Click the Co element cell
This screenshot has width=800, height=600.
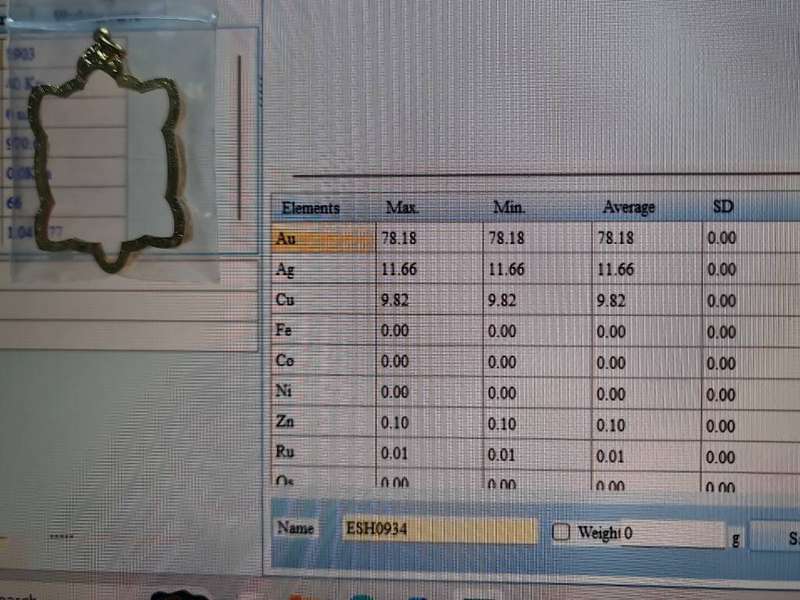(322, 361)
